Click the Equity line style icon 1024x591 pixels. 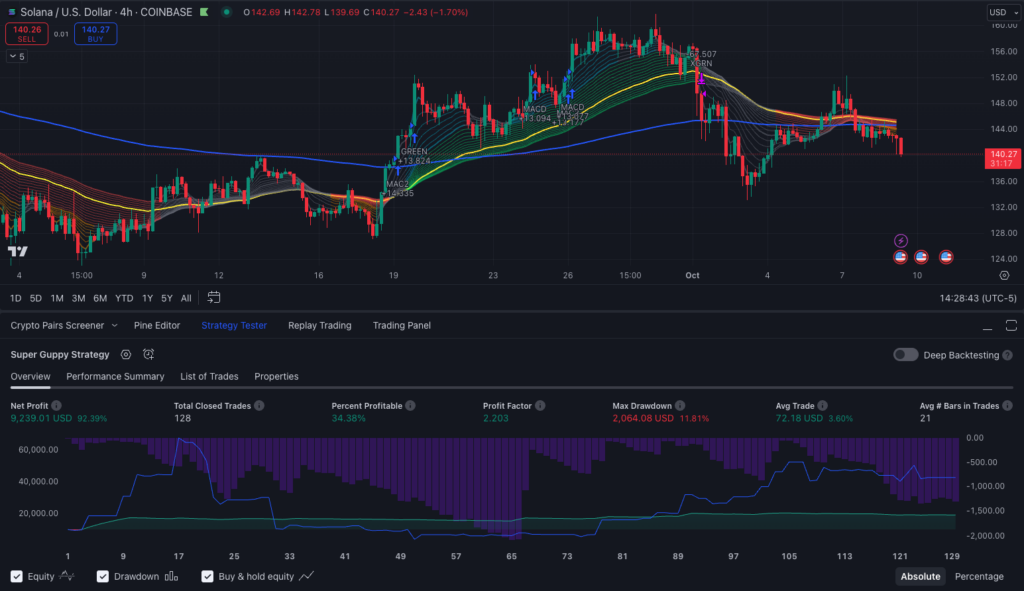pos(67,576)
